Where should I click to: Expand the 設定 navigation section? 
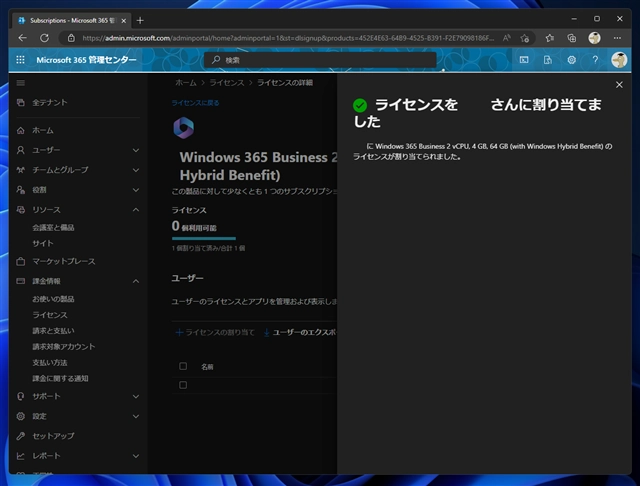coord(136,416)
